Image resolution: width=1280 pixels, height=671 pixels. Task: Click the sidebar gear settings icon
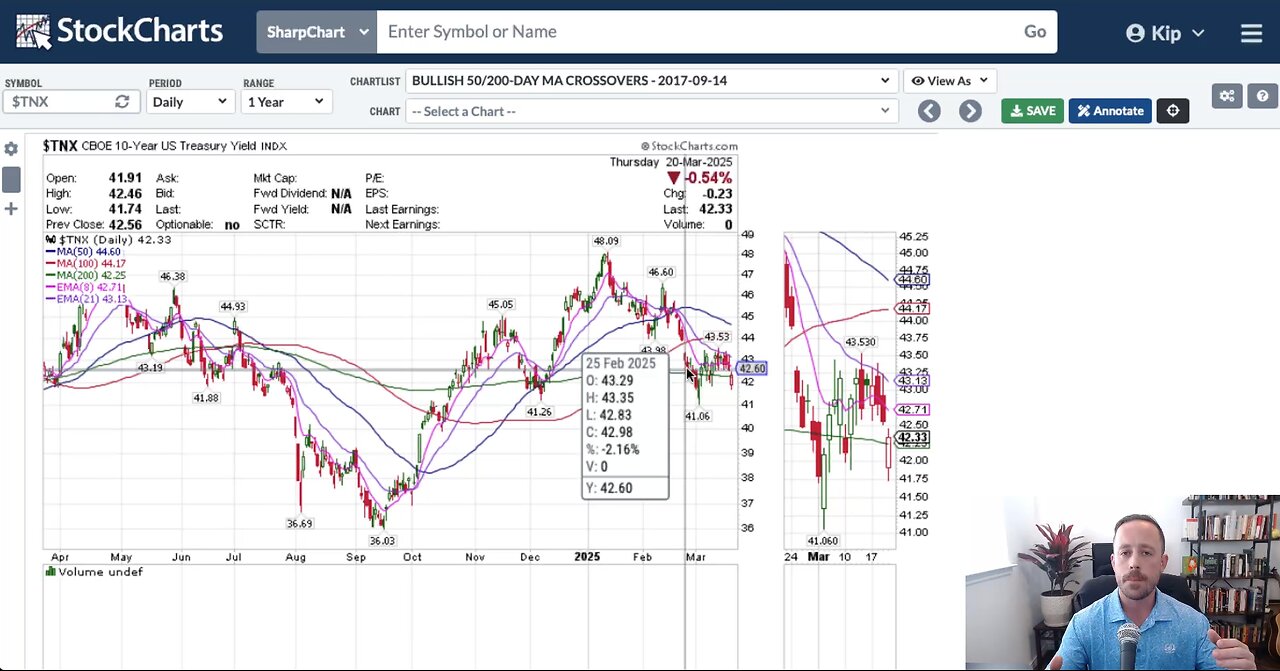[11, 149]
